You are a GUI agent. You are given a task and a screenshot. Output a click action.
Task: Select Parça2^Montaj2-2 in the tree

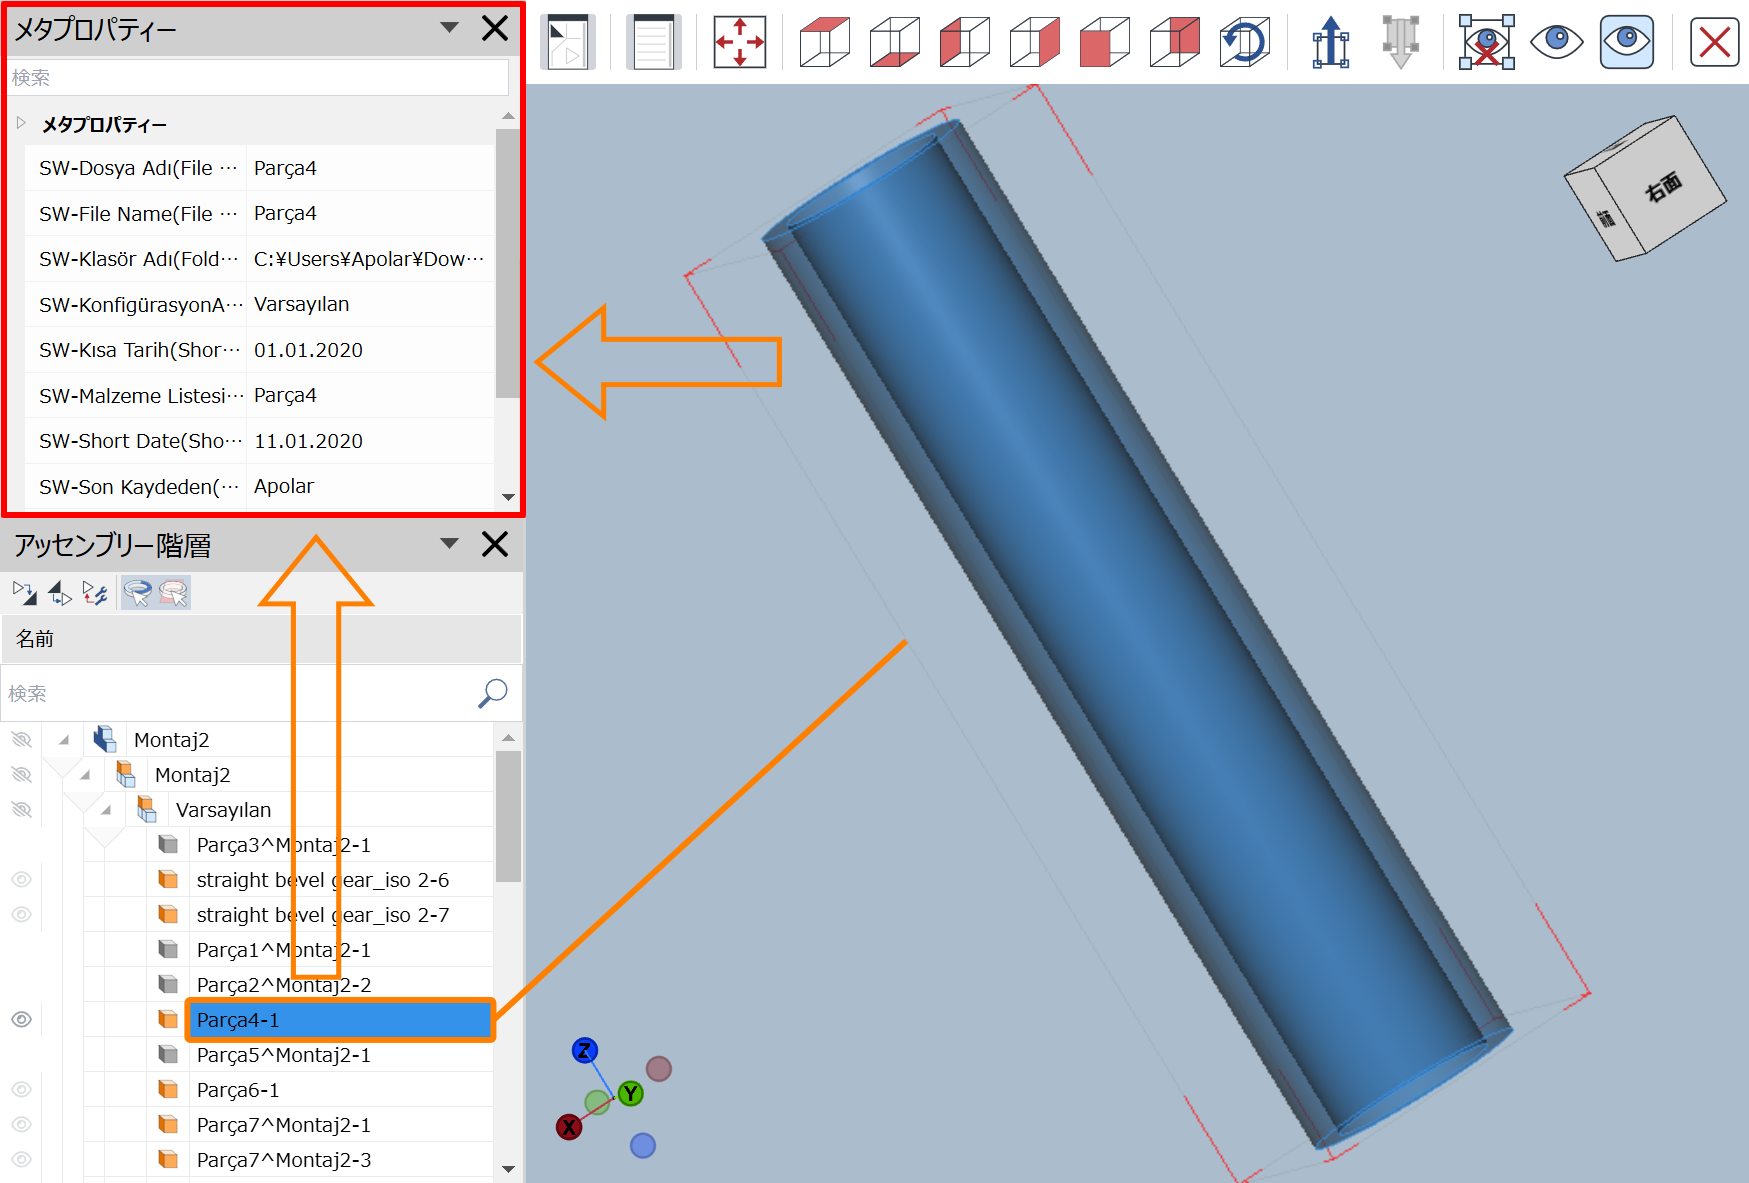pos(283,985)
